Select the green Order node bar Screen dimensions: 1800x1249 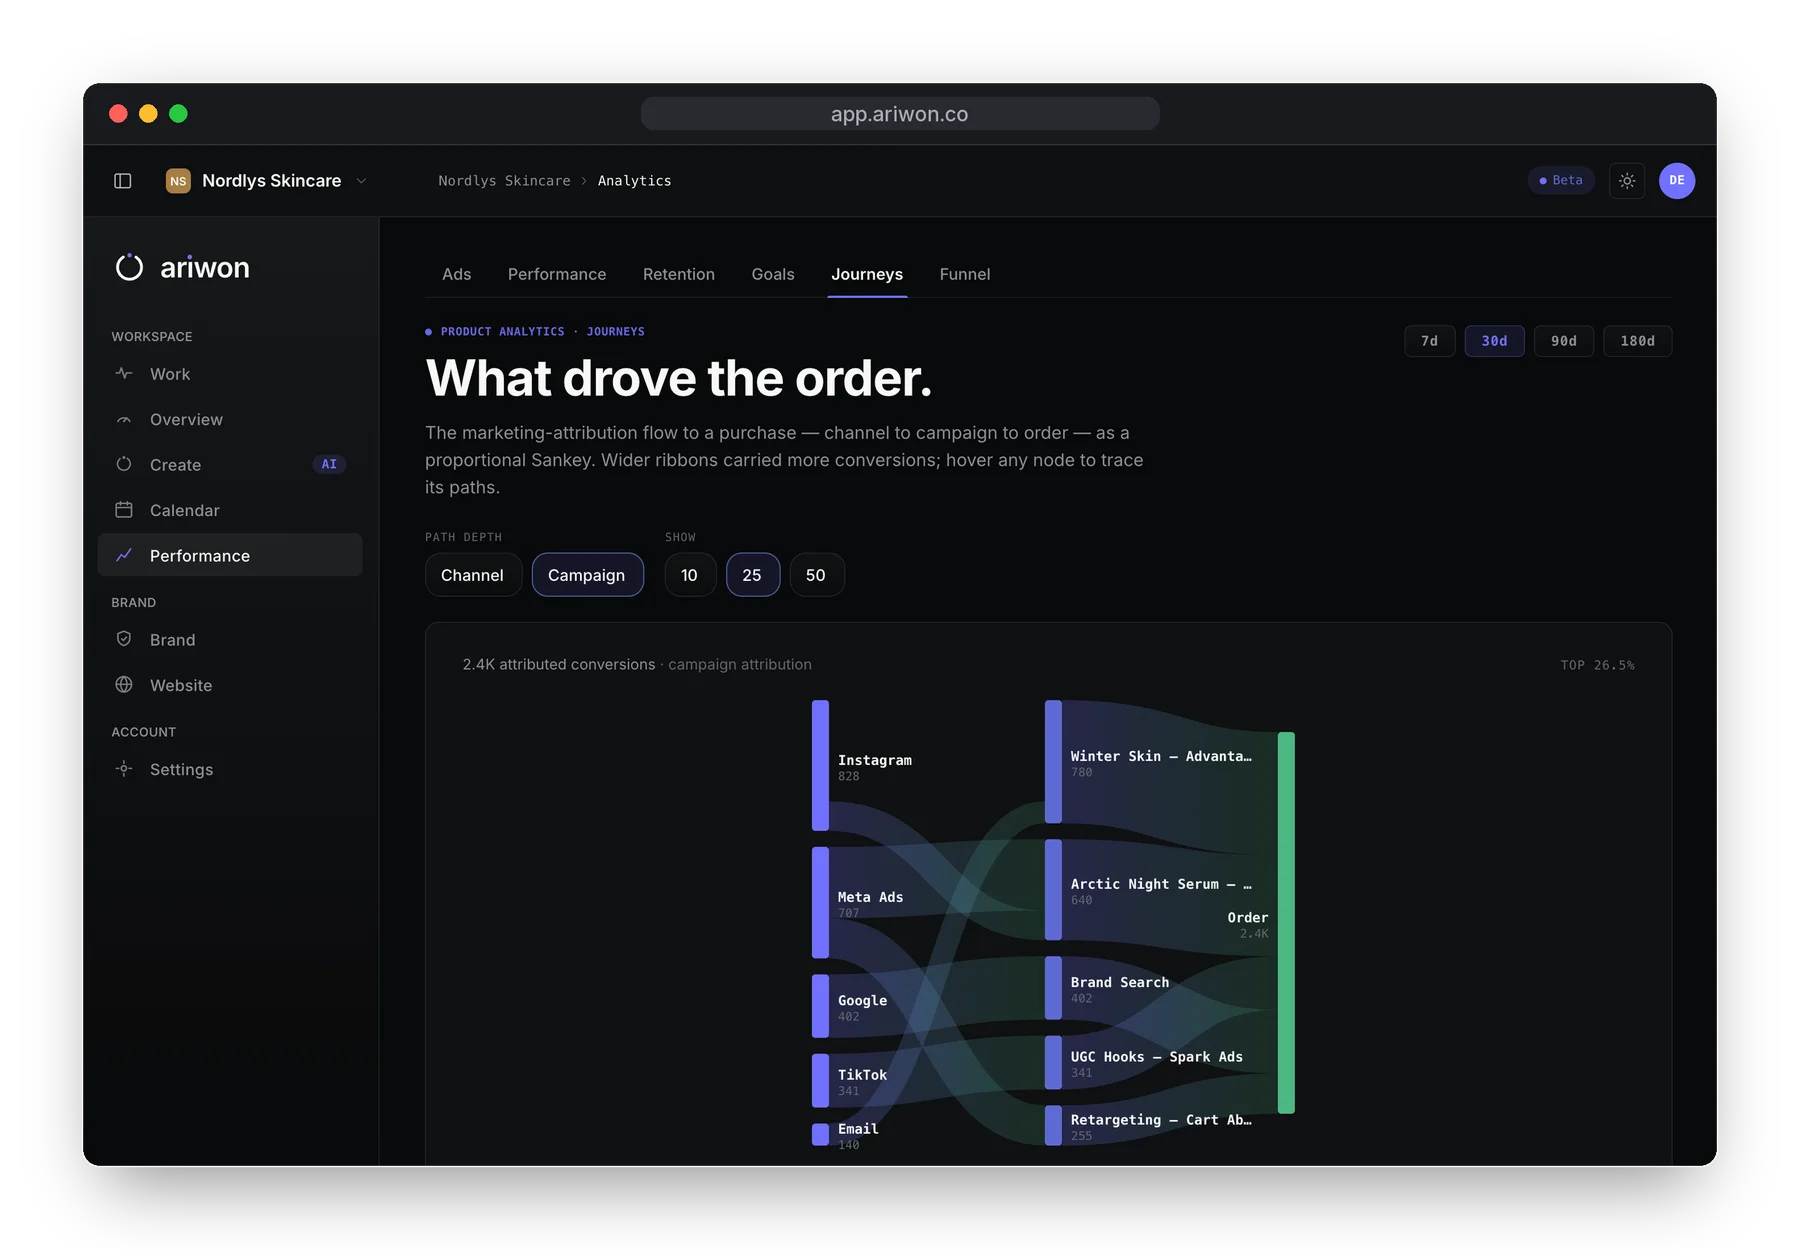[1286, 922]
